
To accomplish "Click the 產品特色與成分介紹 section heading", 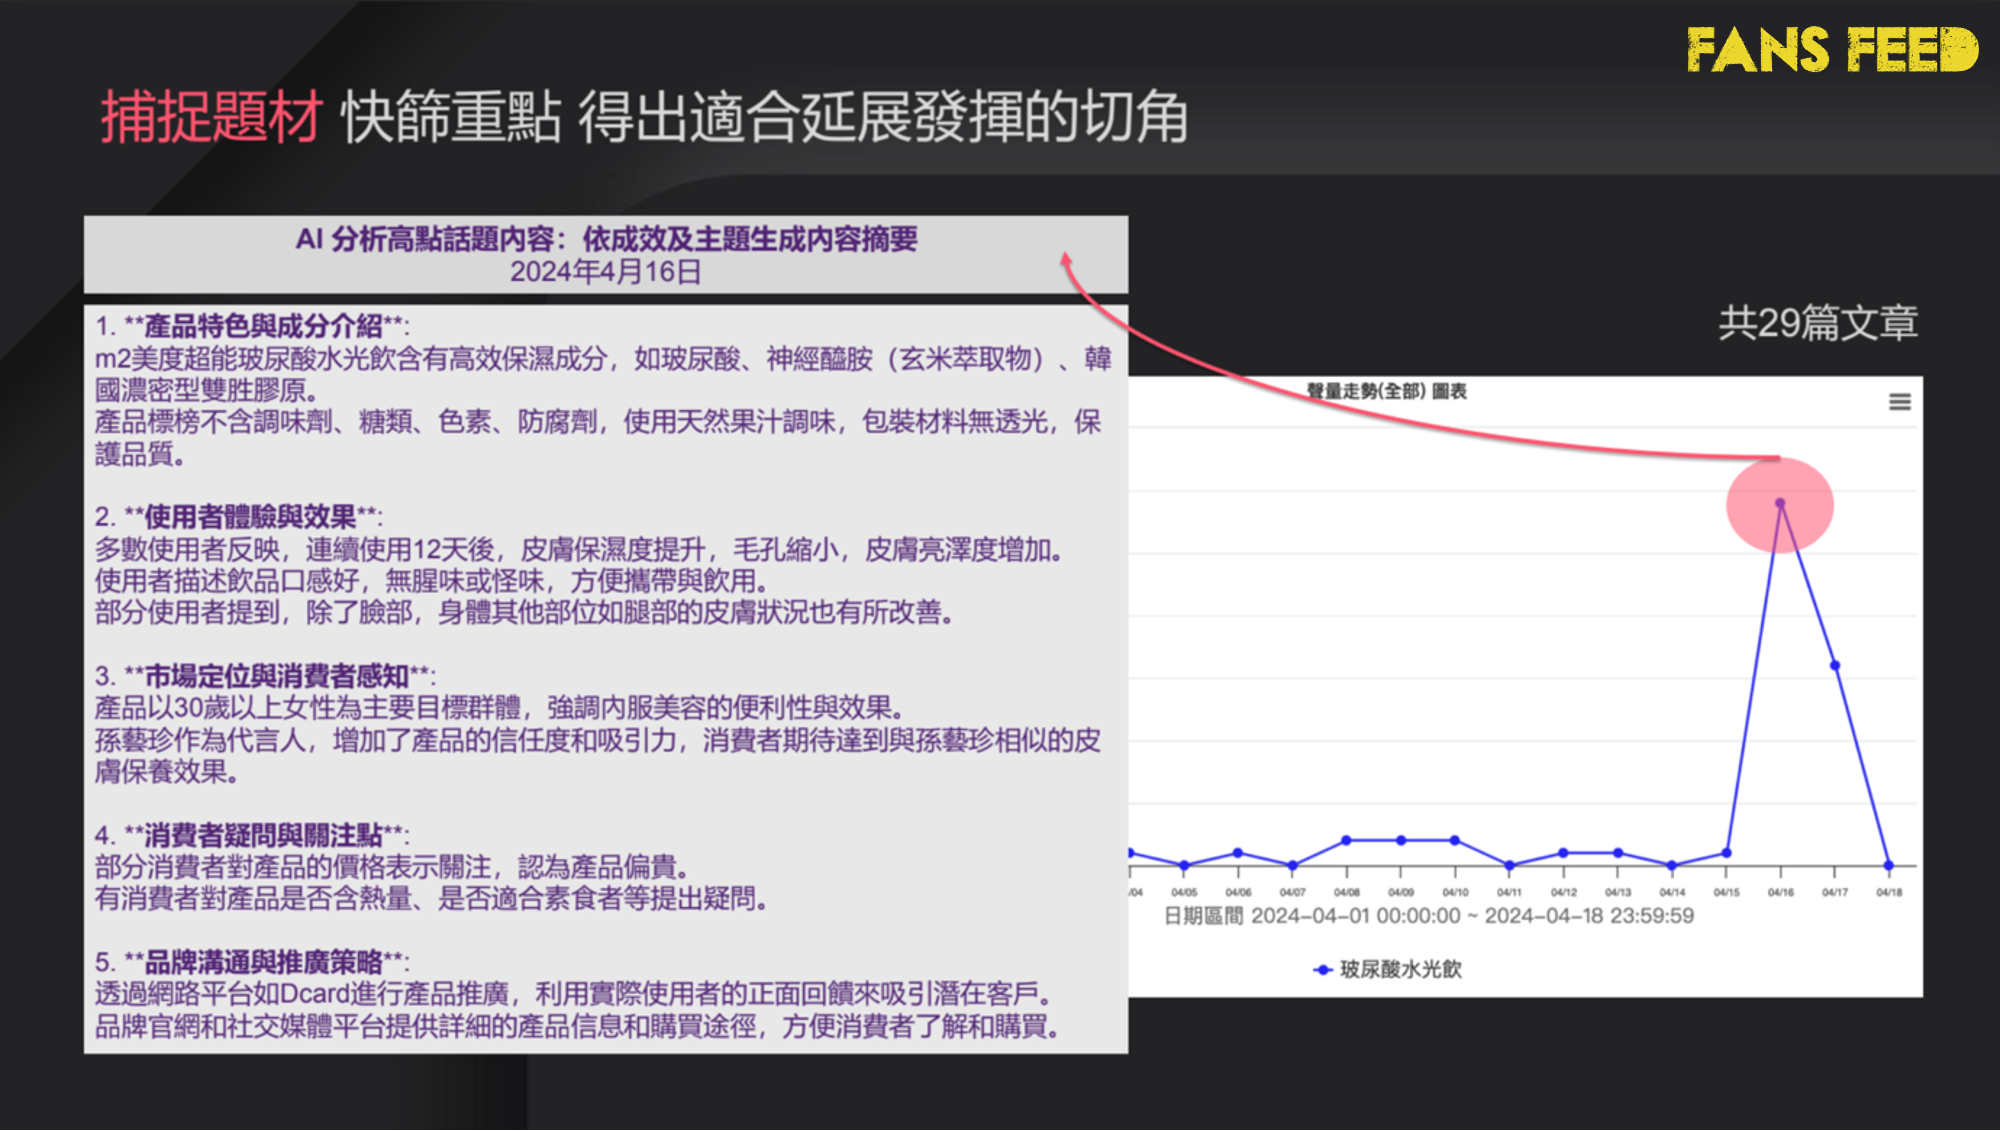I will point(264,327).
